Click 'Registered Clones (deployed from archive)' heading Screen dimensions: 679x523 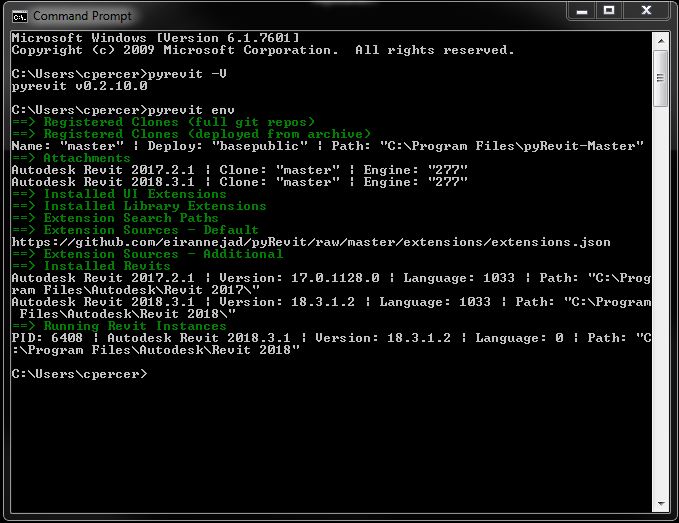191,134
